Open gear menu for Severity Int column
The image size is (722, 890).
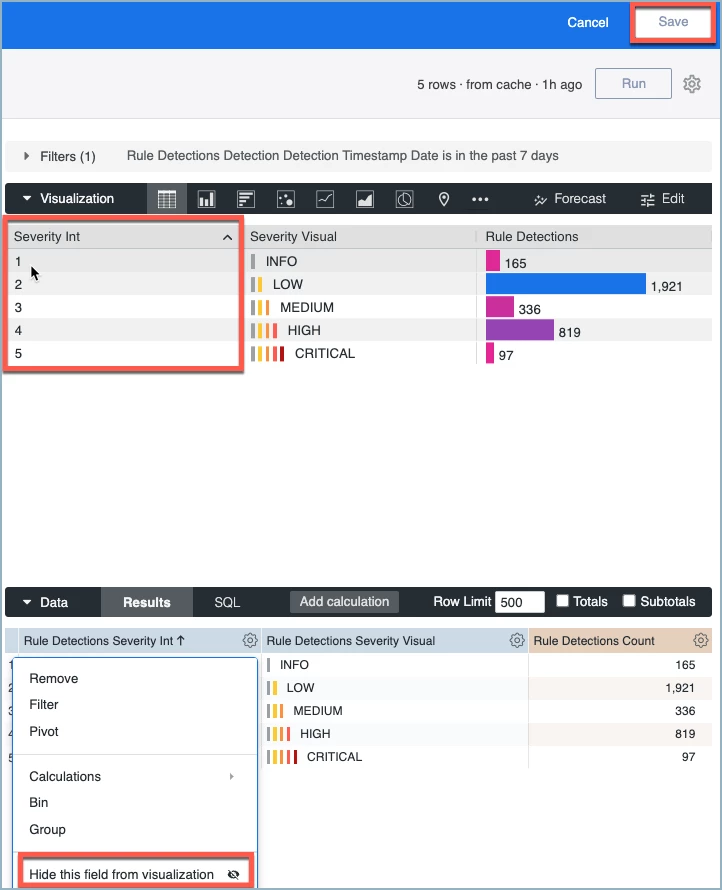(x=250, y=640)
